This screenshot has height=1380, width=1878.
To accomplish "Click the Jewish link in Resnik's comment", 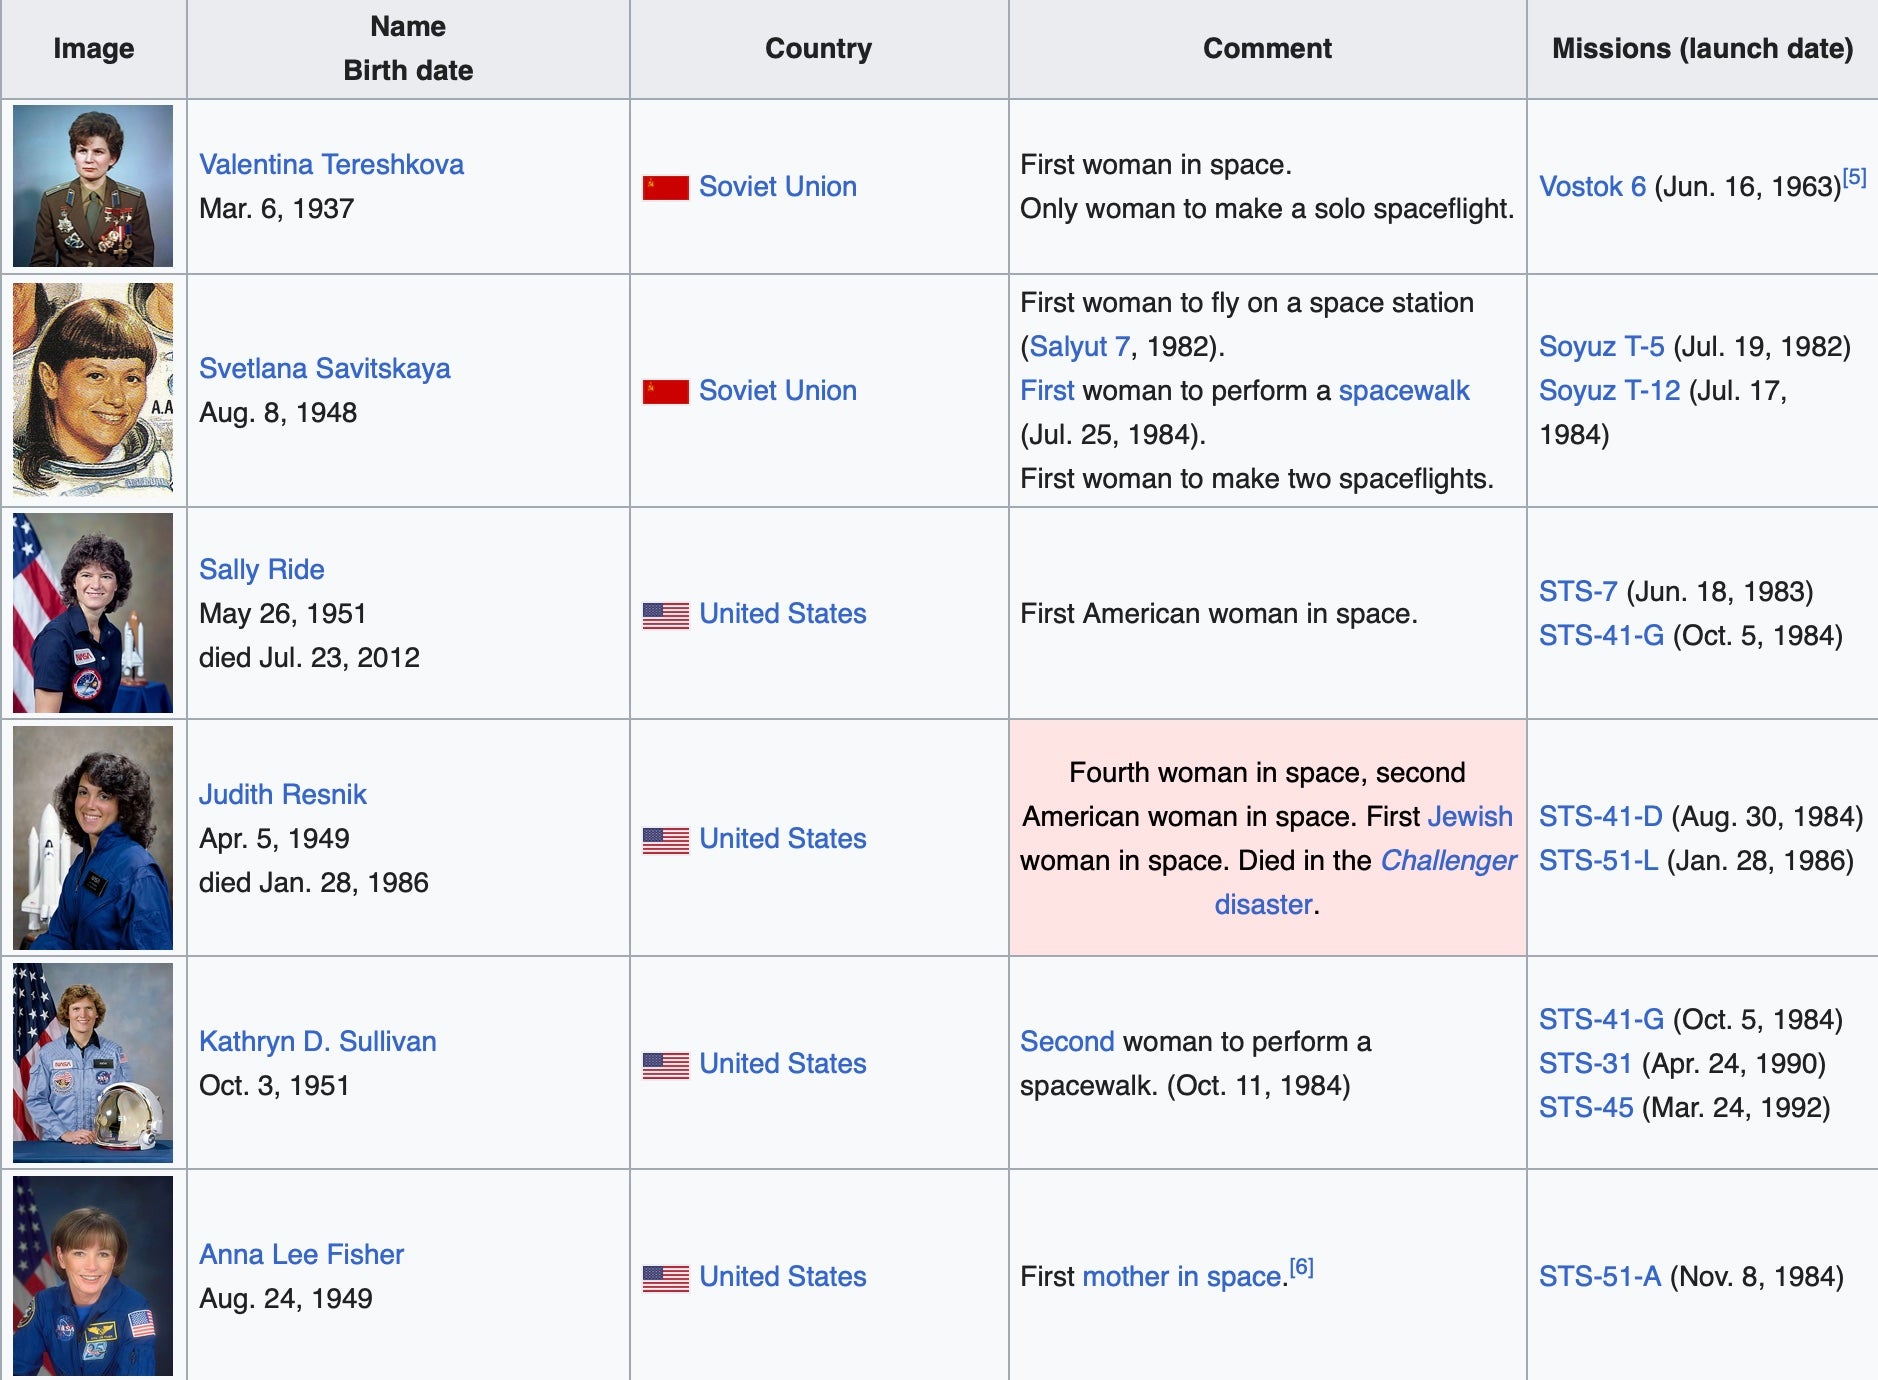I will click(x=1469, y=816).
